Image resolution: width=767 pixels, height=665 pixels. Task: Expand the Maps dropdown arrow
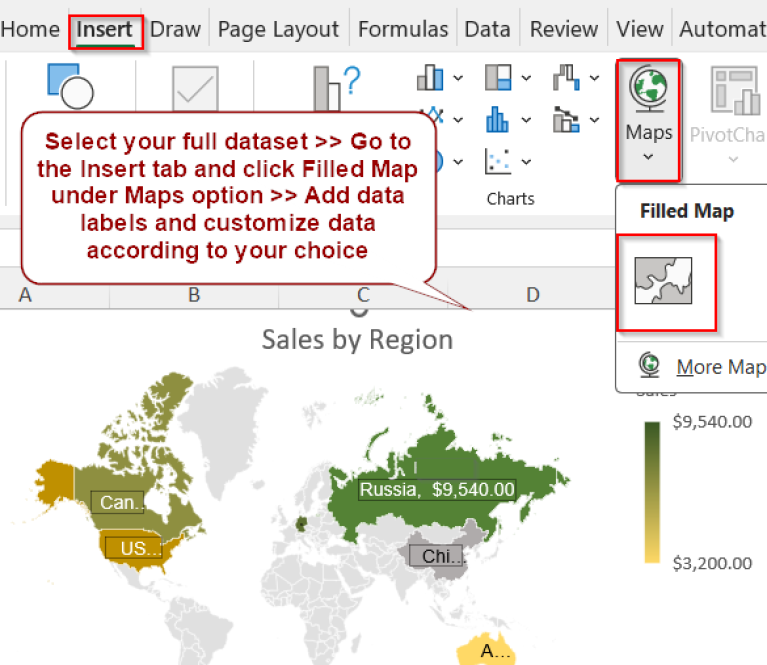coord(648,157)
